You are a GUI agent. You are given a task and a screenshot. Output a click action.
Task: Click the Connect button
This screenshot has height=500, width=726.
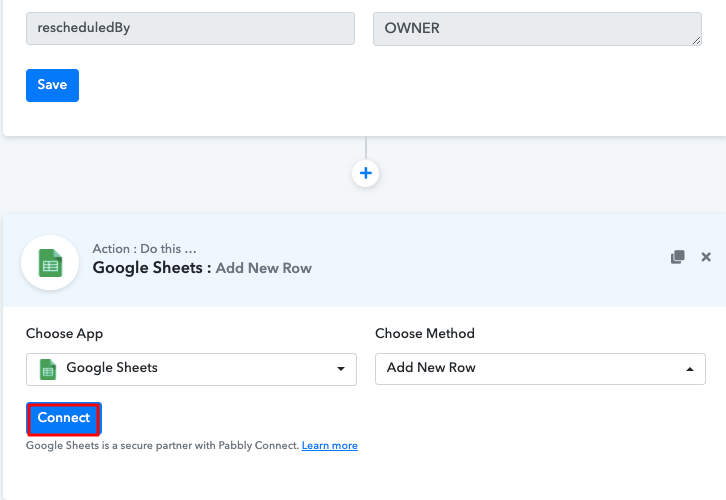[x=63, y=419]
